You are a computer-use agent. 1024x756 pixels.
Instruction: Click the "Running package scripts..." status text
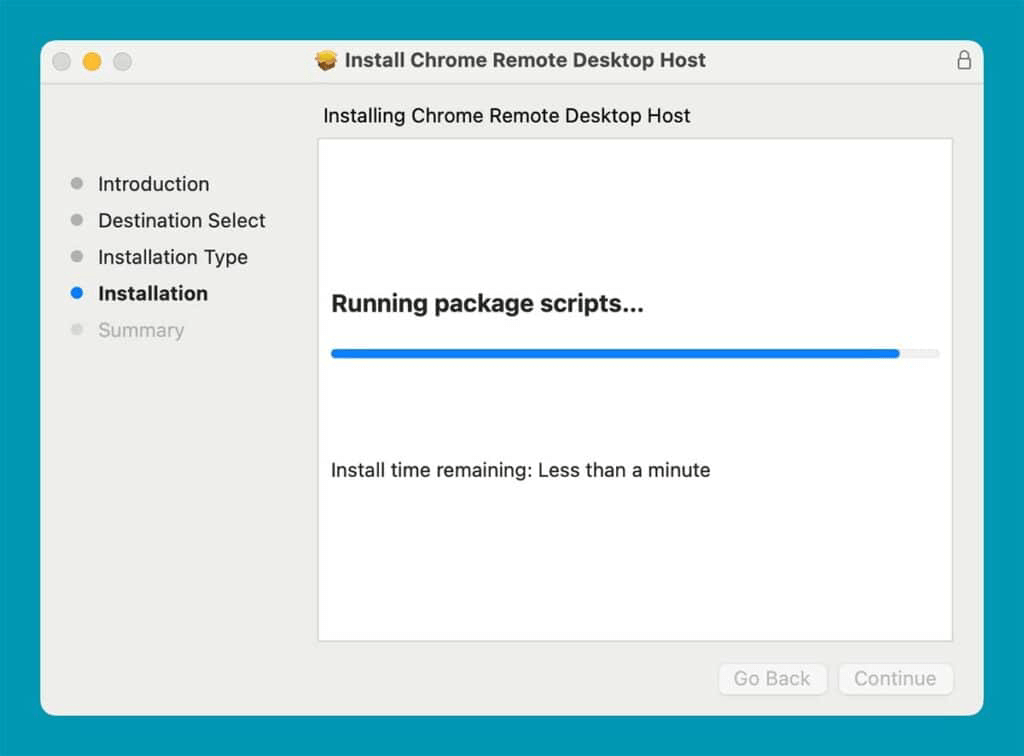487,304
